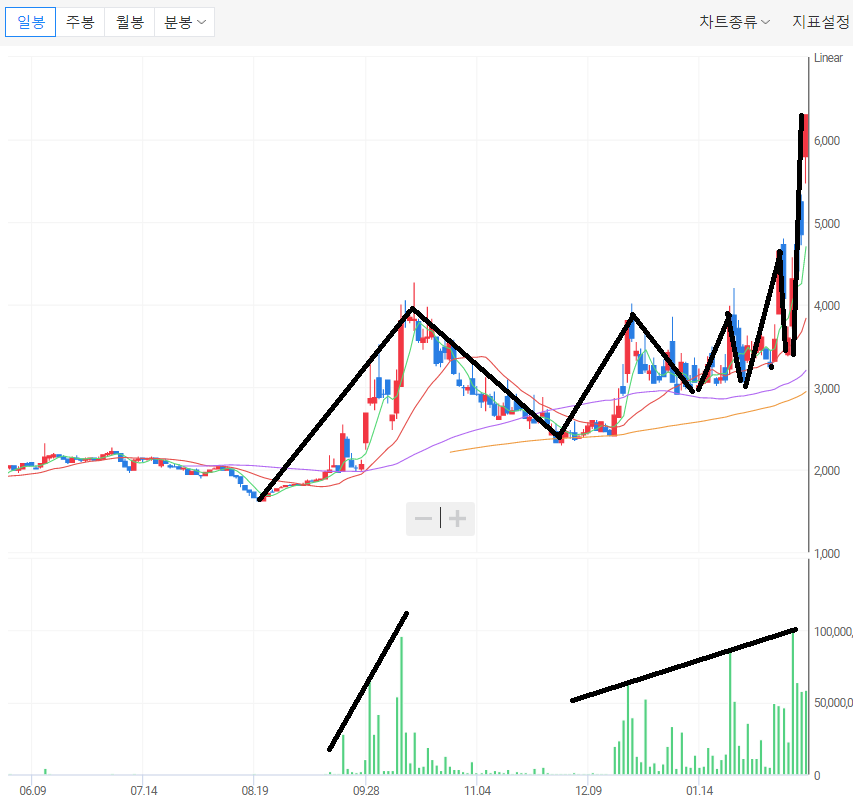The image size is (853, 805).
Task: Click the plus zoom-in chart icon
Action: pos(458,518)
